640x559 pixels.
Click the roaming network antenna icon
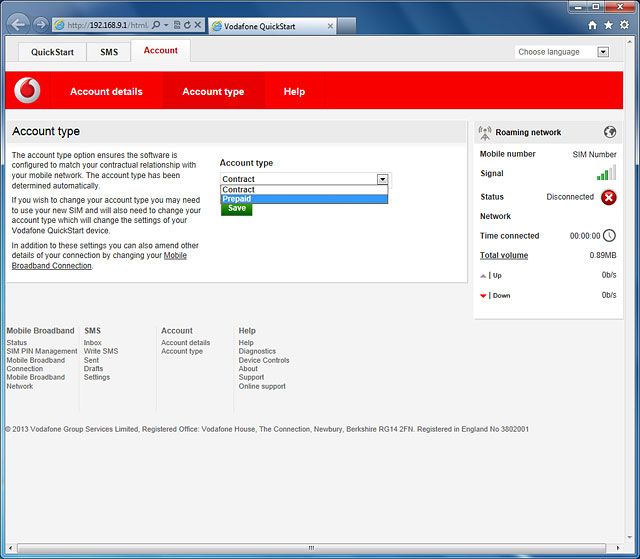485,133
